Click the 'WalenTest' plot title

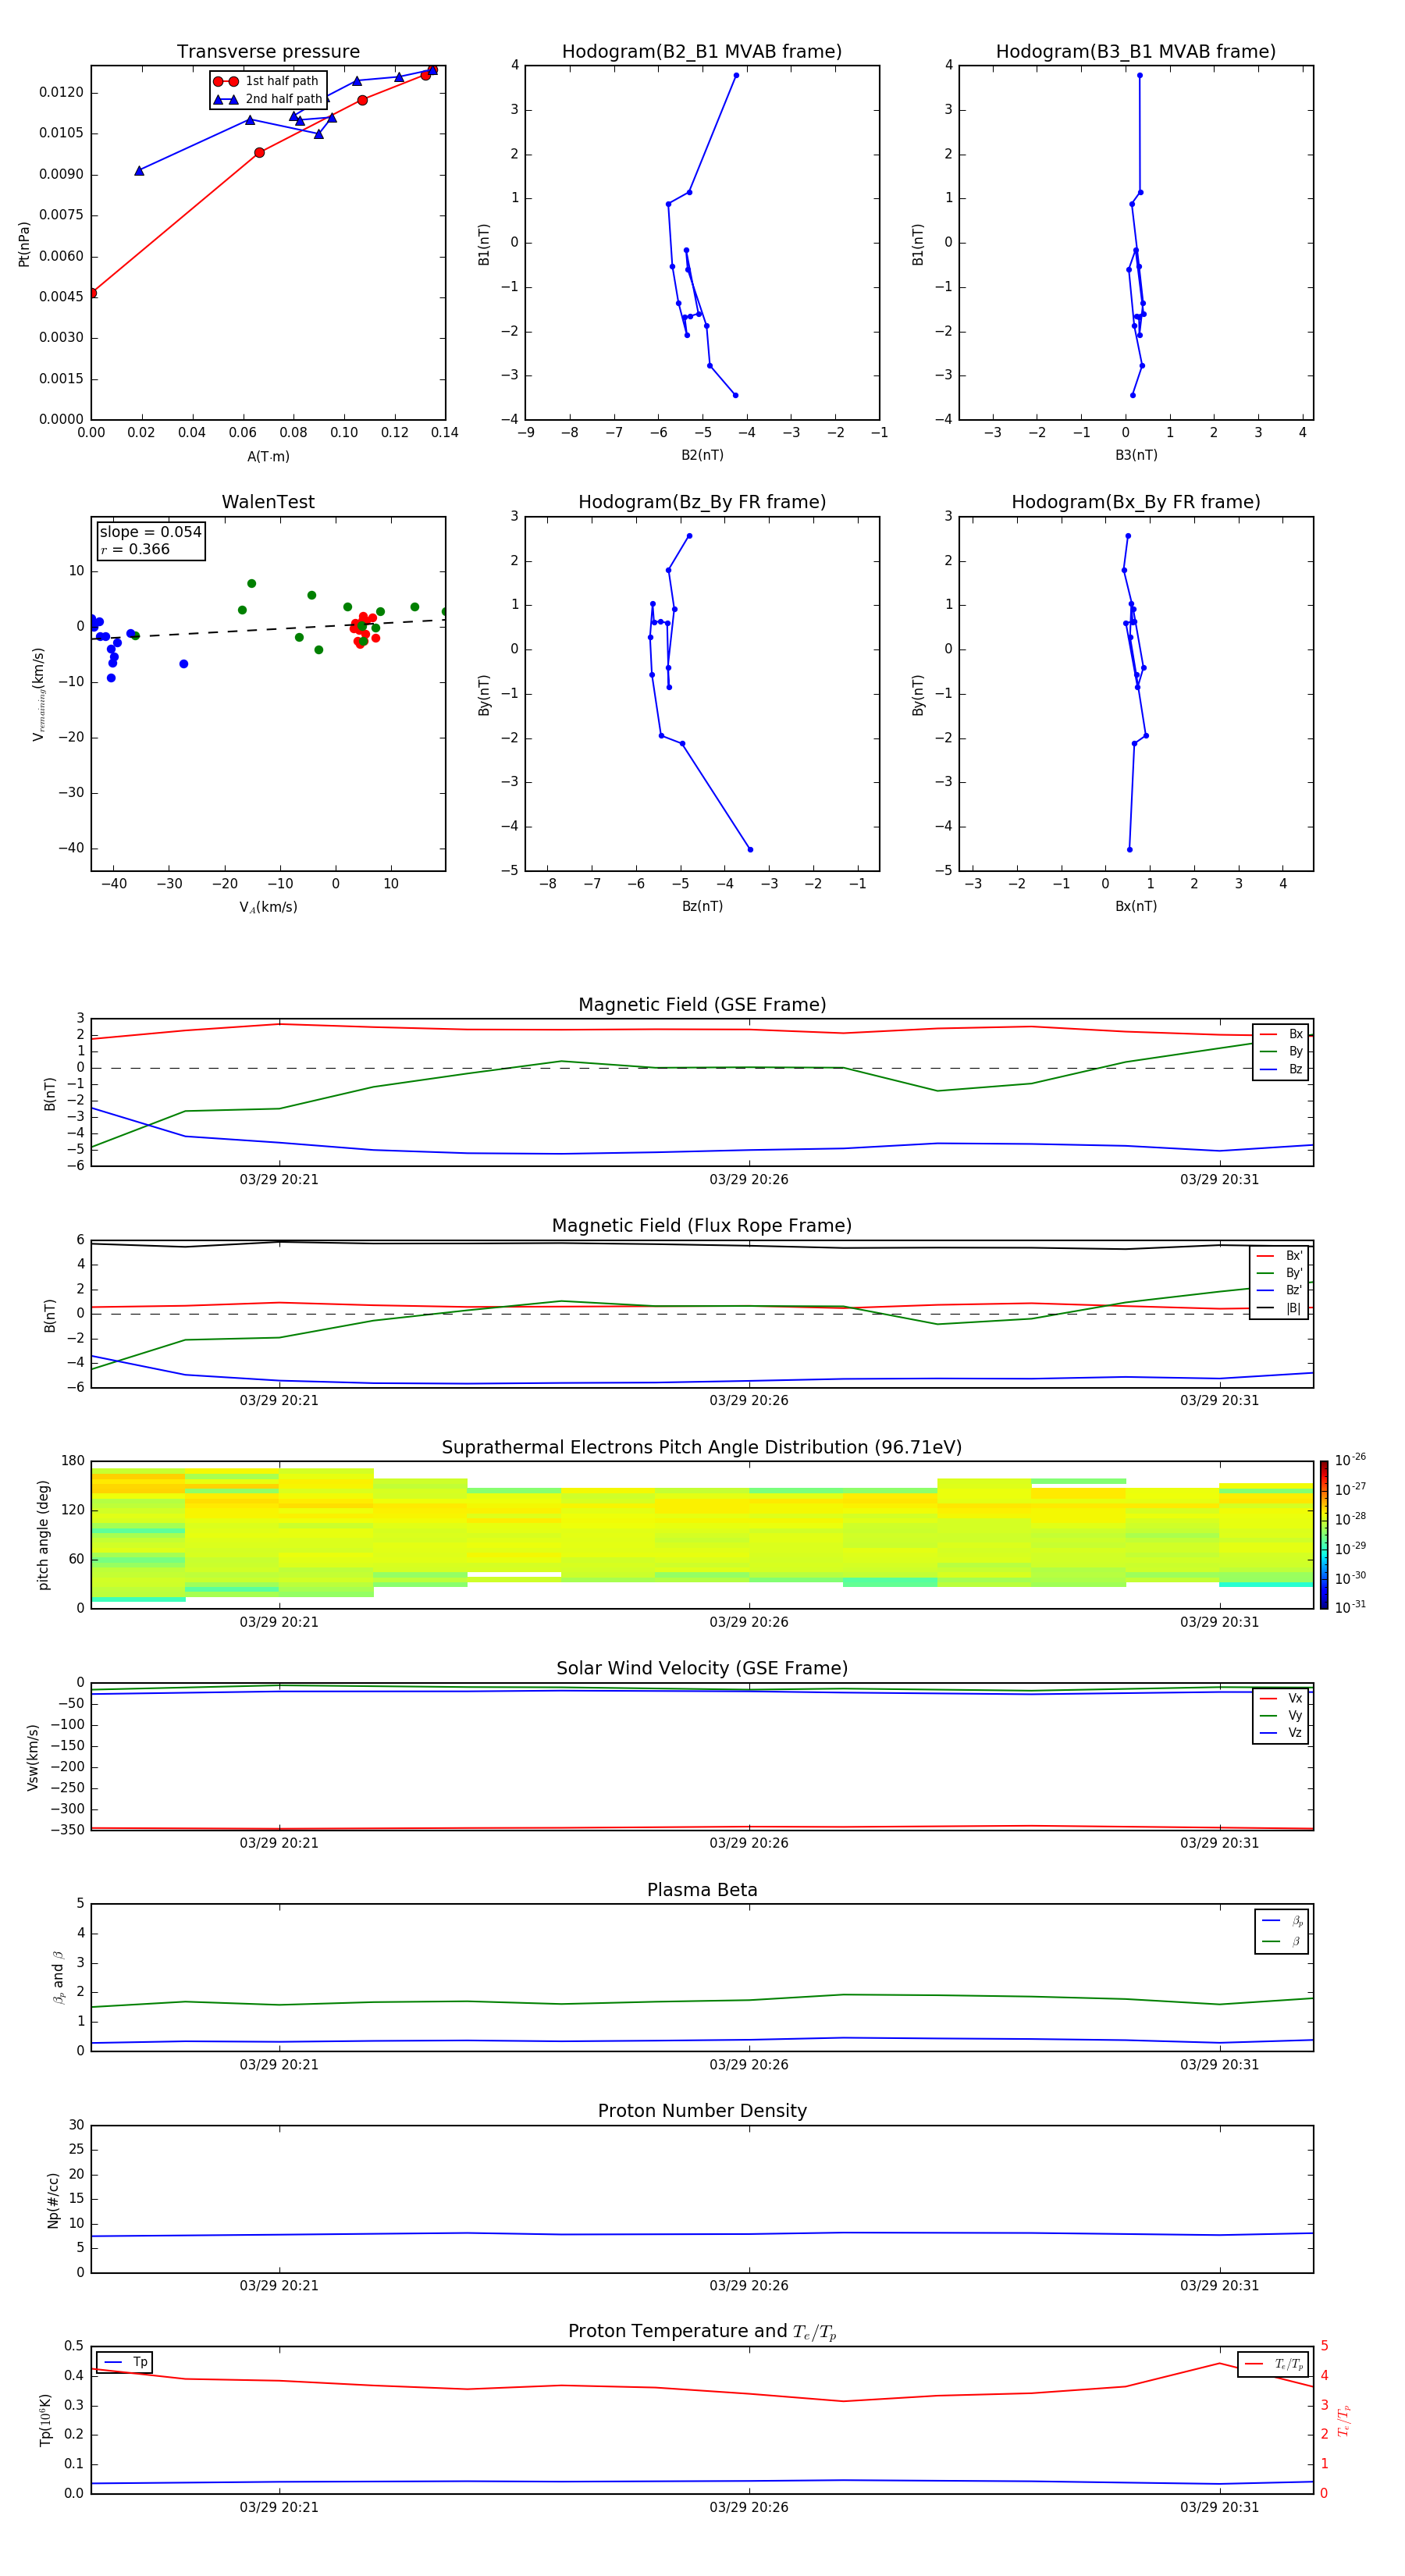pos(268,502)
